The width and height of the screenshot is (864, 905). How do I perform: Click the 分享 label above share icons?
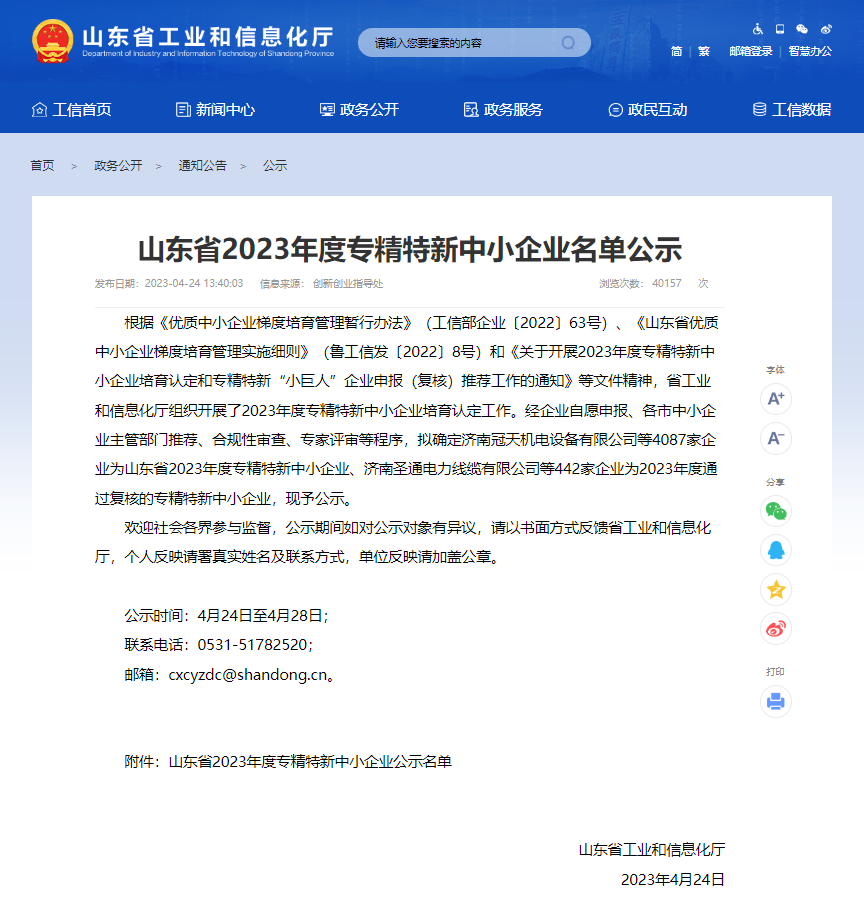click(x=775, y=482)
